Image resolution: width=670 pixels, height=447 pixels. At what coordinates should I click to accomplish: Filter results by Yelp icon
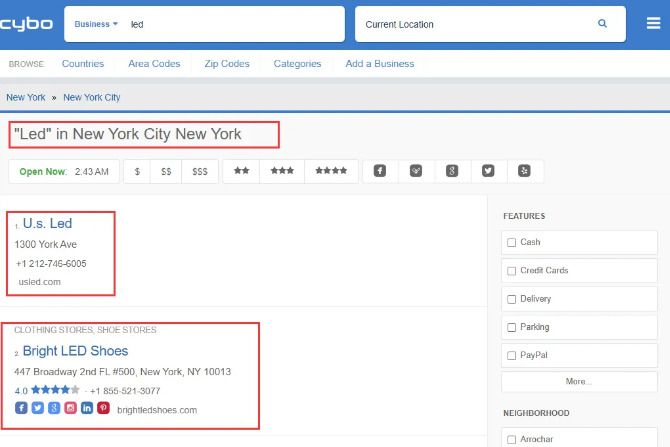[x=525, y=171]
